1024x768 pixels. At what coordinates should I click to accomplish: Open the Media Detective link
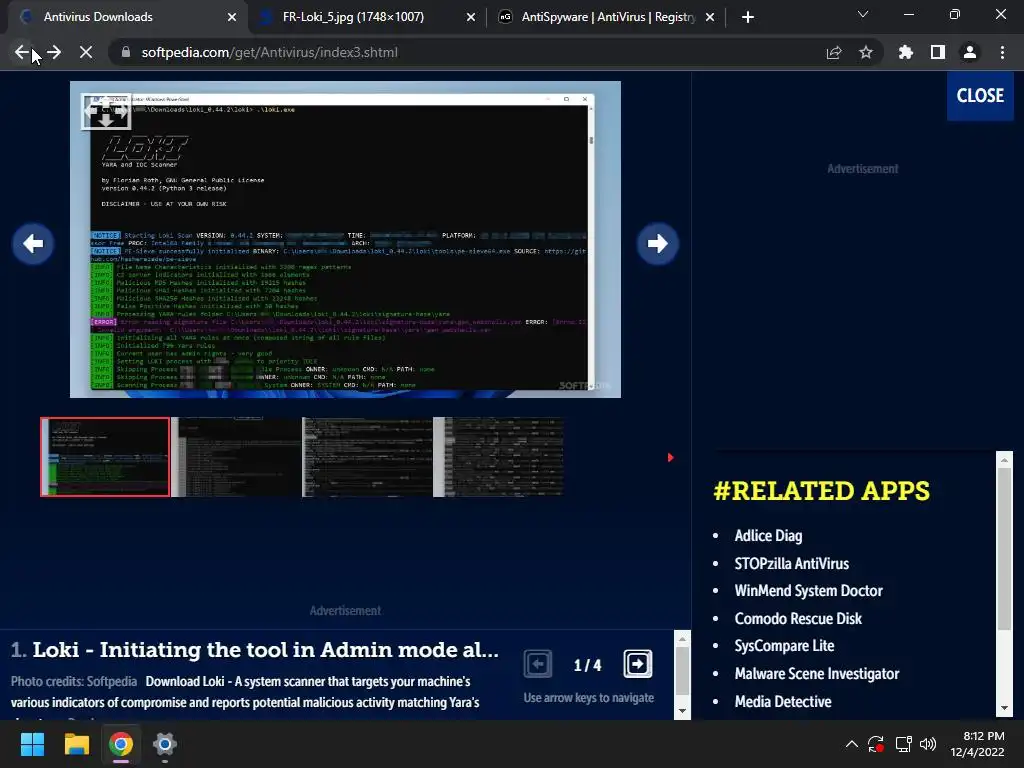click(783, 701)
